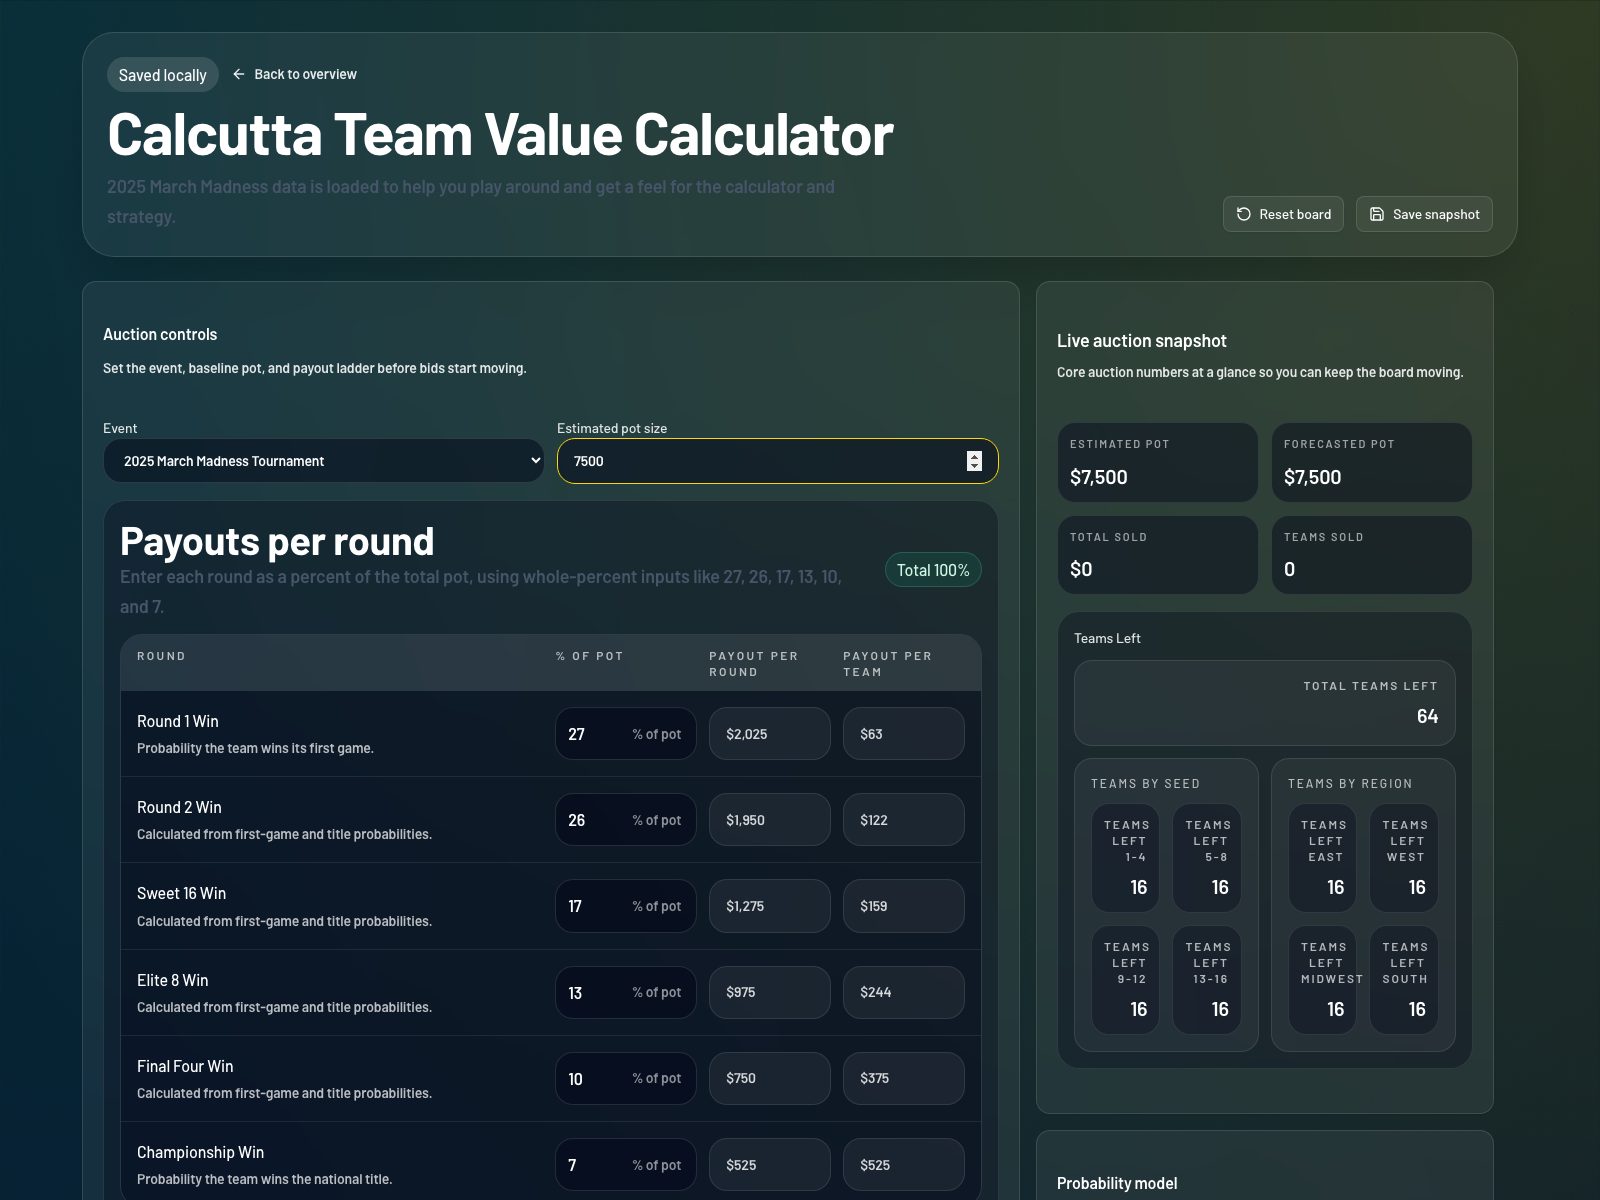
Task: Click the Total 100% badge
Action: click(x=932, y=570)
